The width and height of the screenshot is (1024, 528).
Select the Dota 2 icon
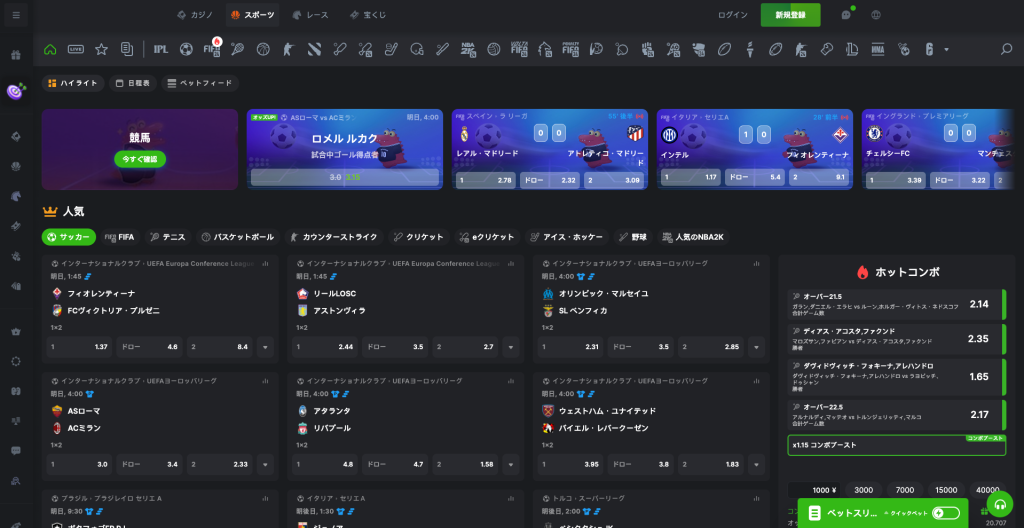click(314, 49)
